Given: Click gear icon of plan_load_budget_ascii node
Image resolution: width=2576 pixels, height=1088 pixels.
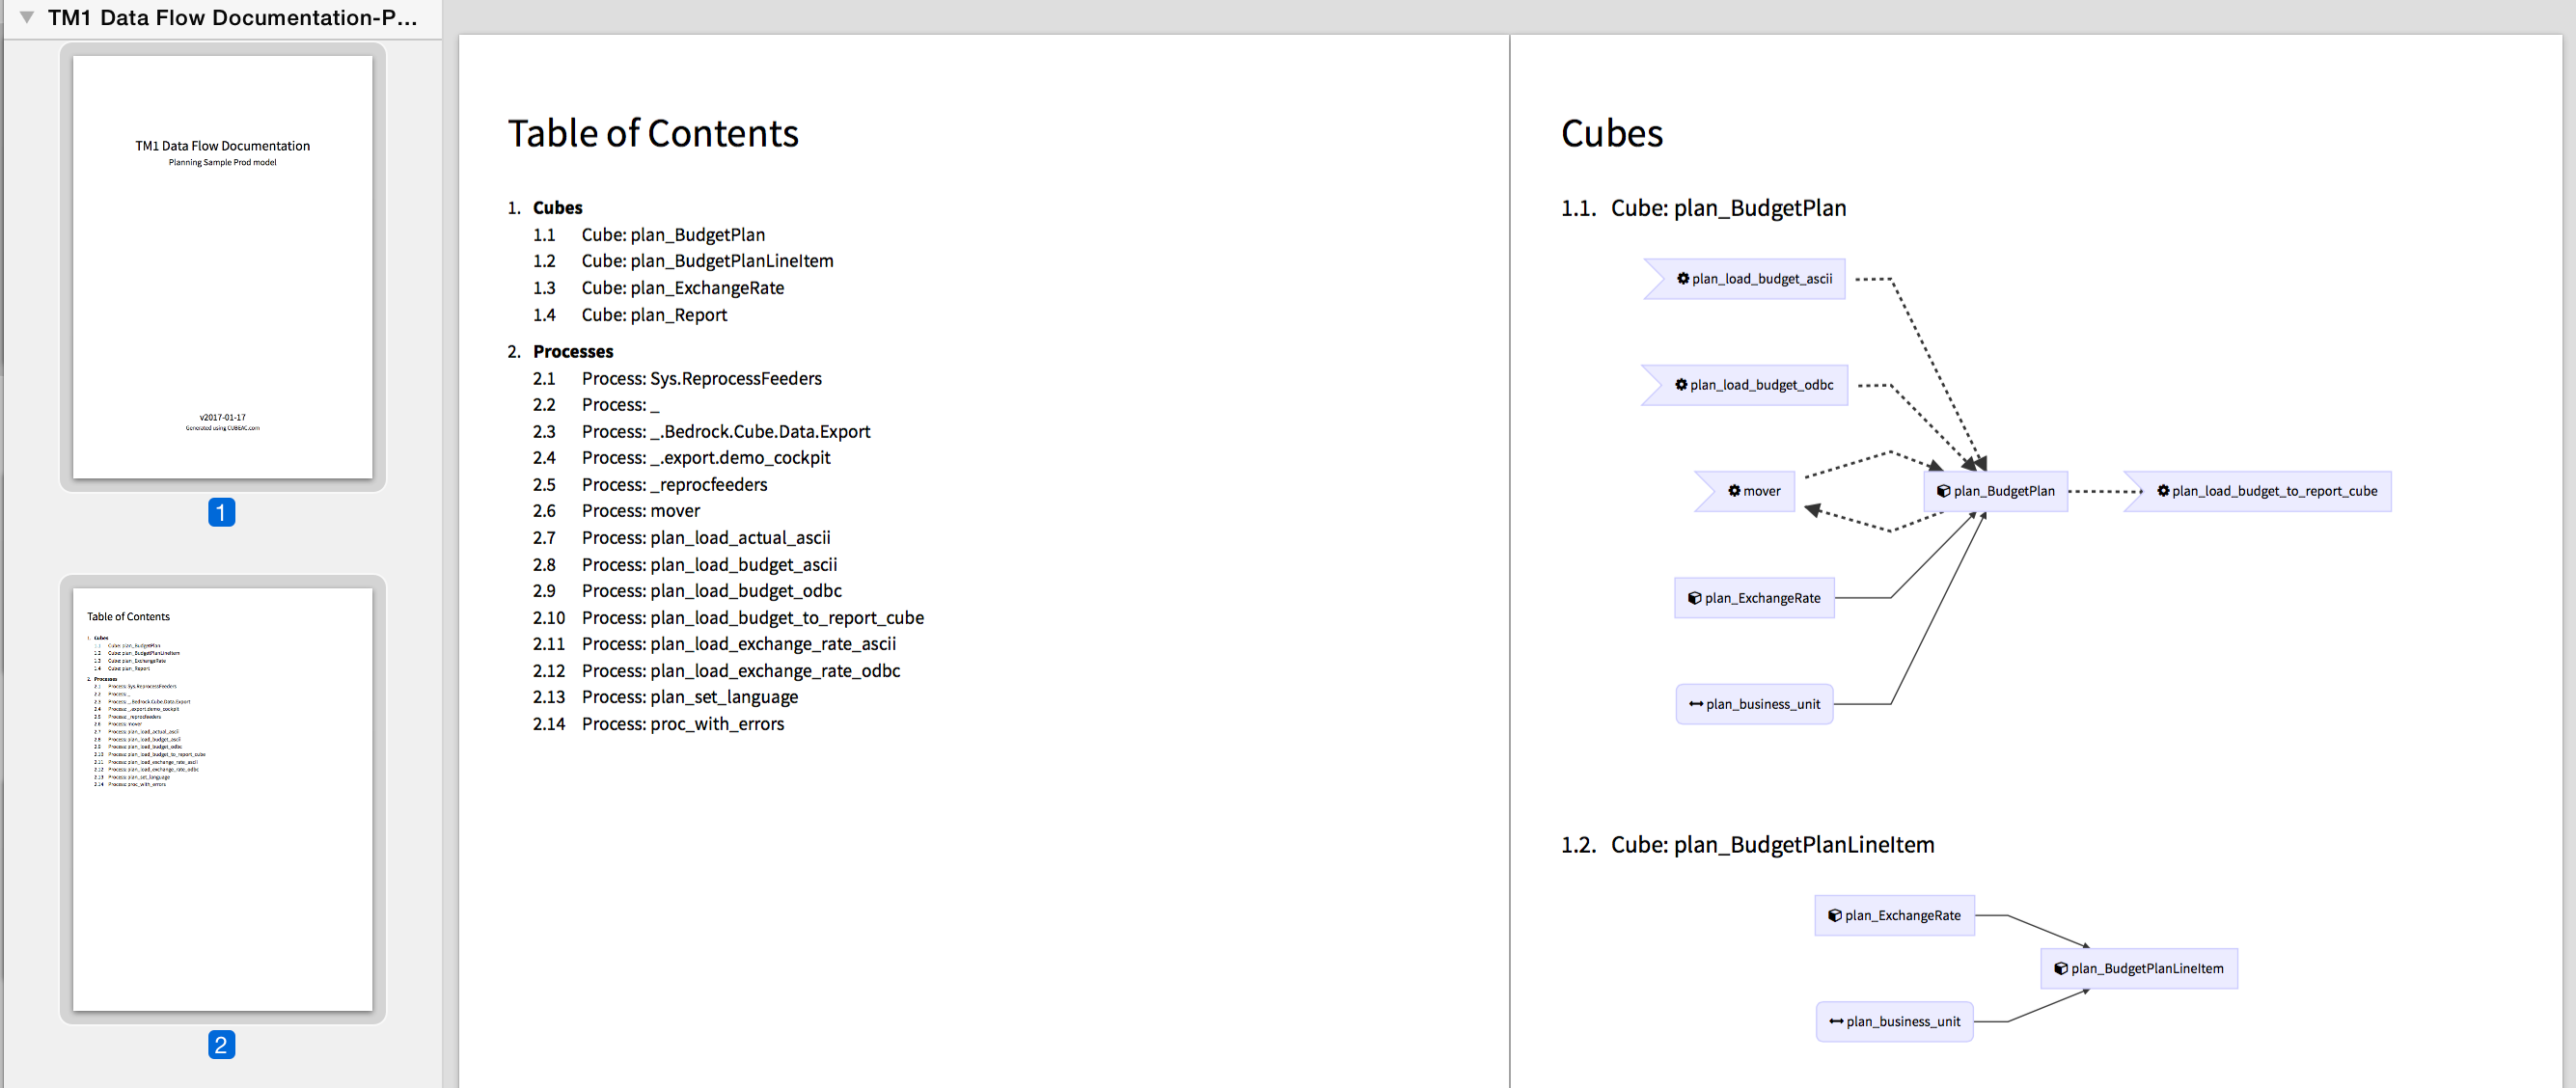Looking at the screenshot, I should point(1683,278).
